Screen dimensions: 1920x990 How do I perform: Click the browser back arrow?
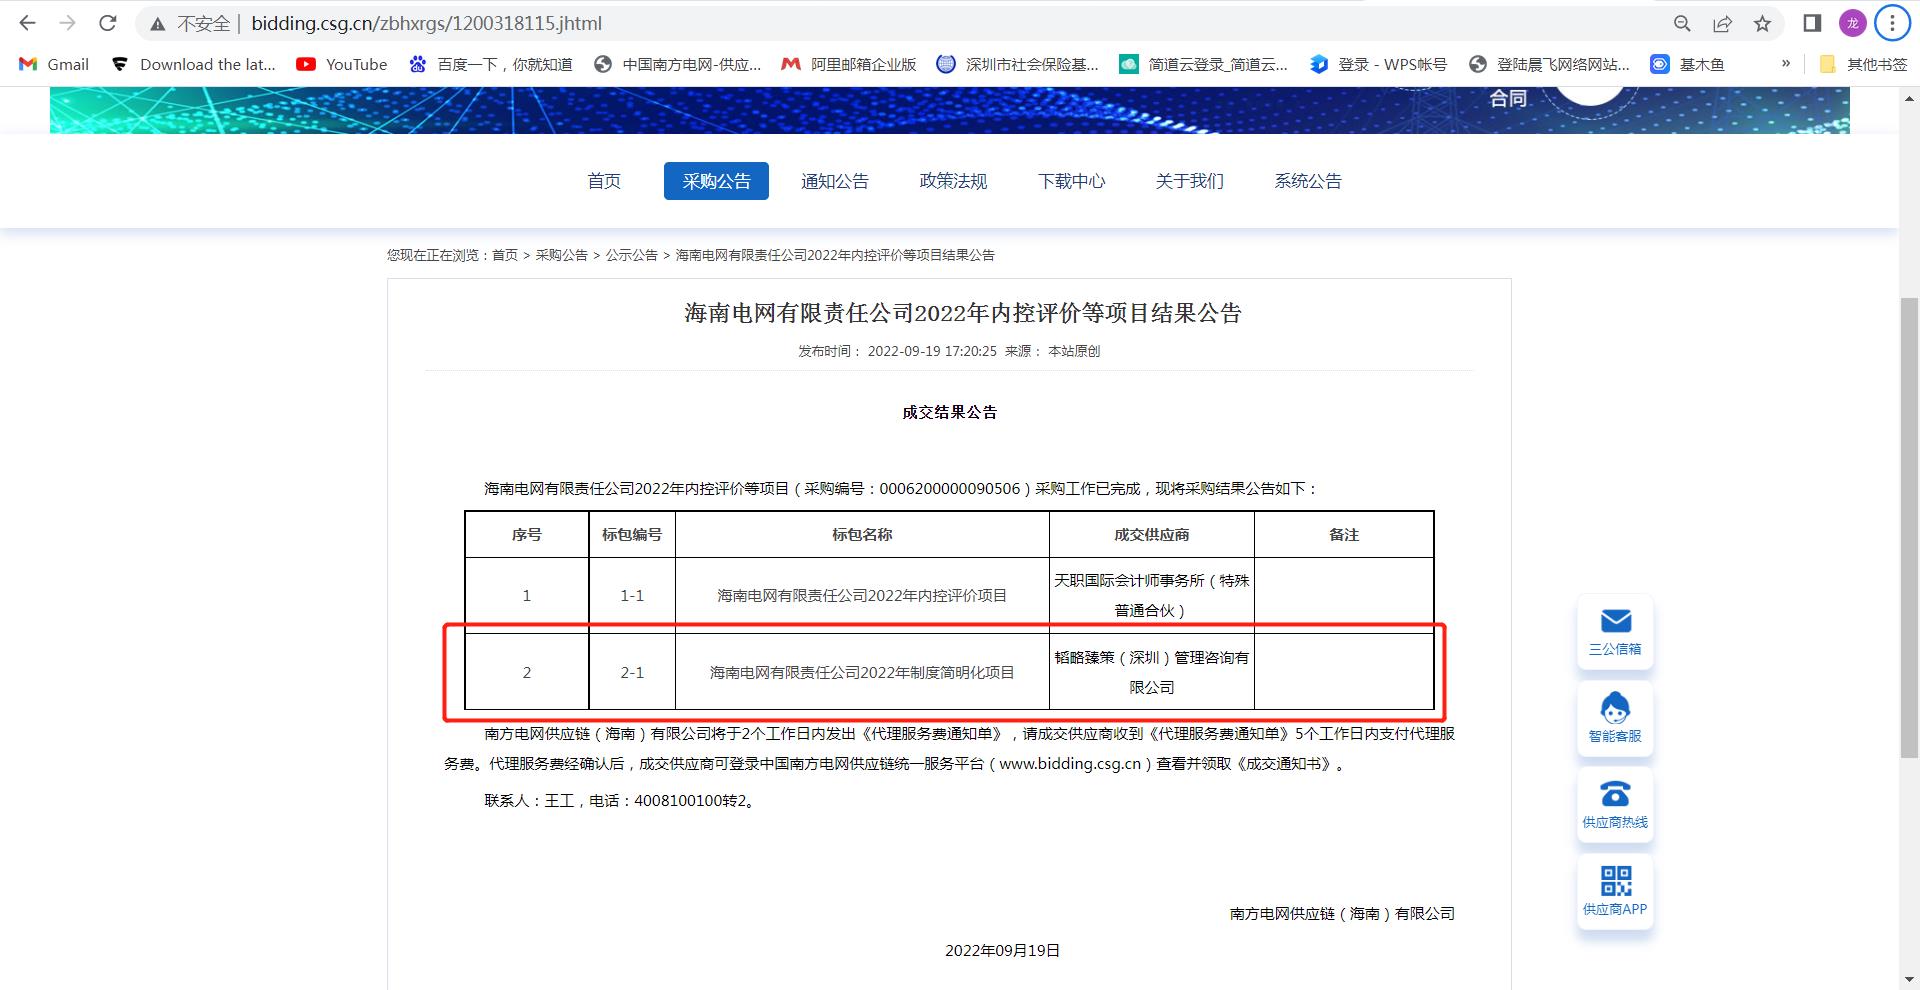pyautogui.click(x=27, y=23)
